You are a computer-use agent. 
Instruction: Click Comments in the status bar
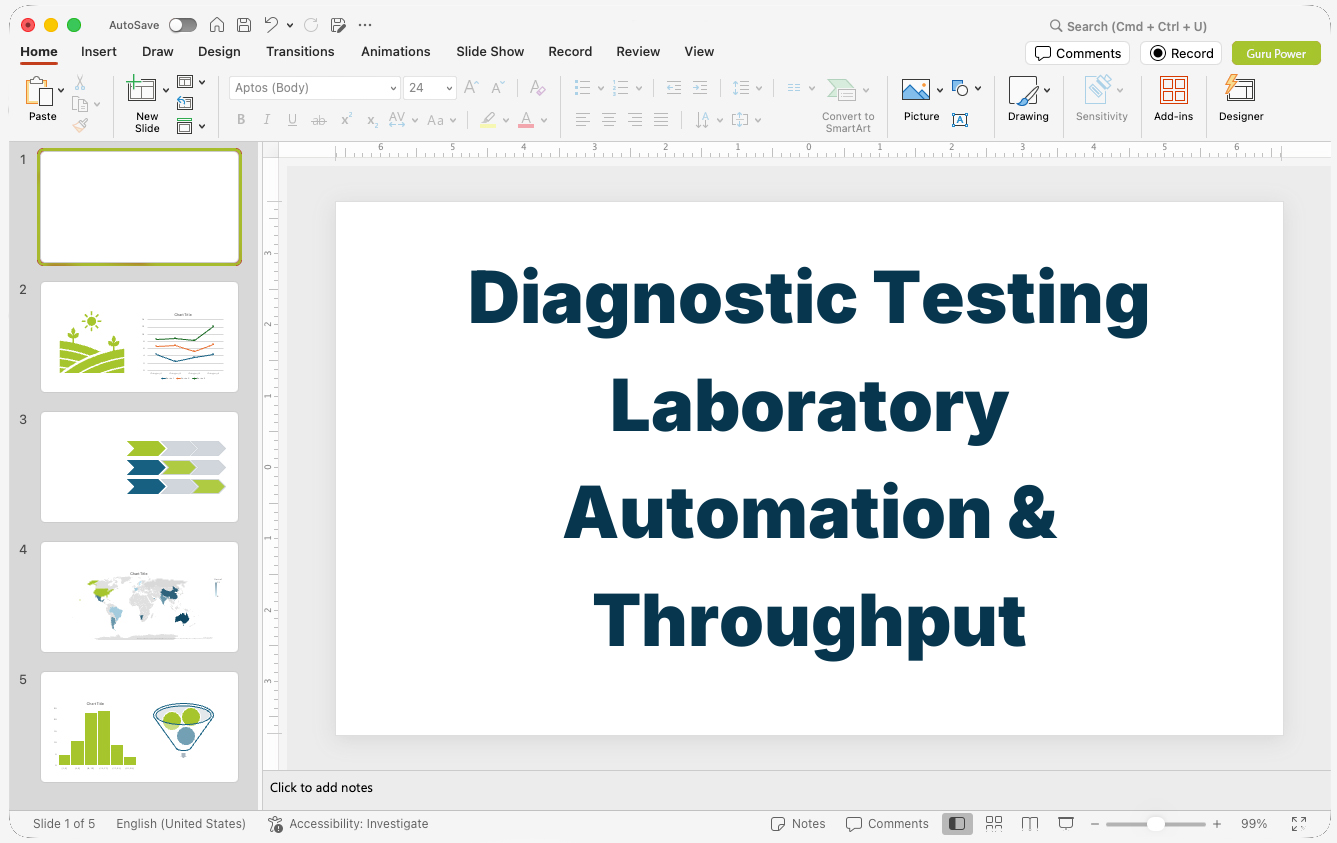[887, 824]
